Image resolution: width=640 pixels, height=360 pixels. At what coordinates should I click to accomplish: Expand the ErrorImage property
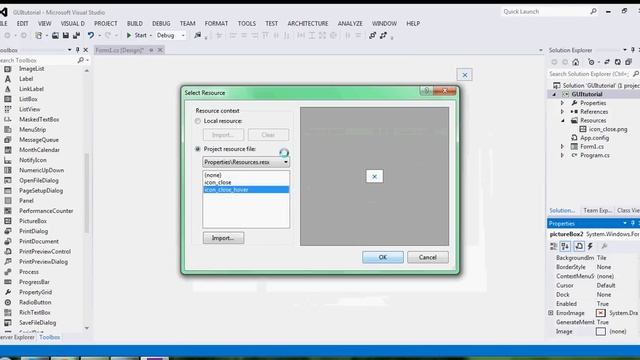[551, 313]
